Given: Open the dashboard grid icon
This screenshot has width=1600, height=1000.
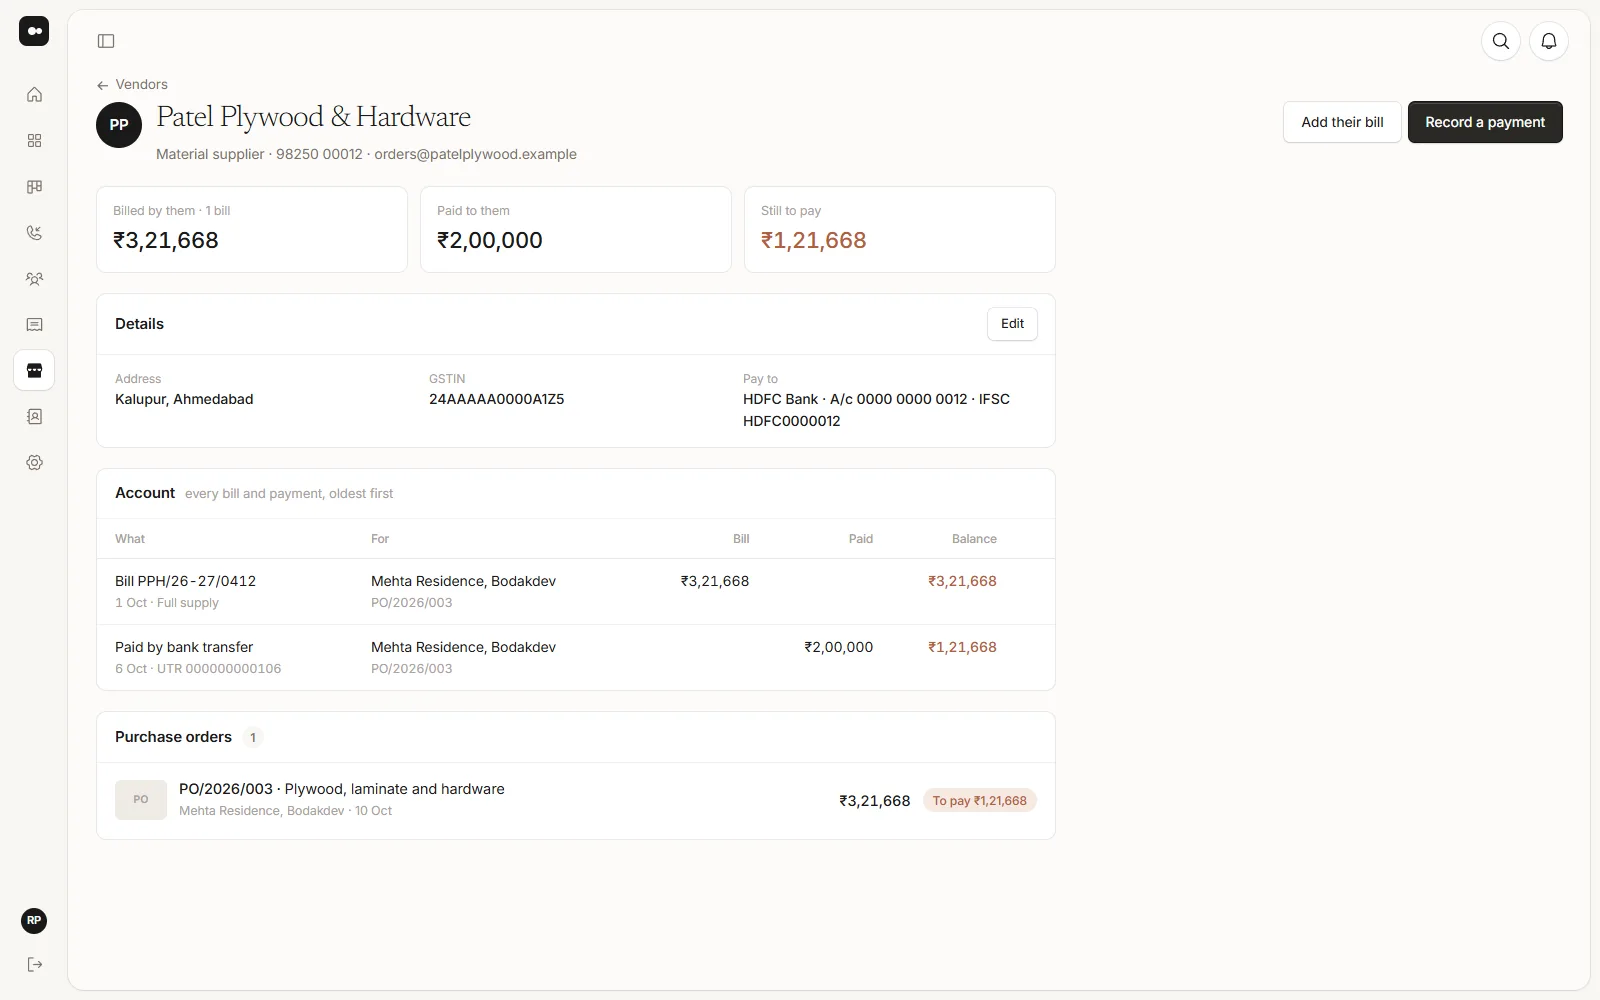Looking at the screenshot, I should [x=34, y=141].
